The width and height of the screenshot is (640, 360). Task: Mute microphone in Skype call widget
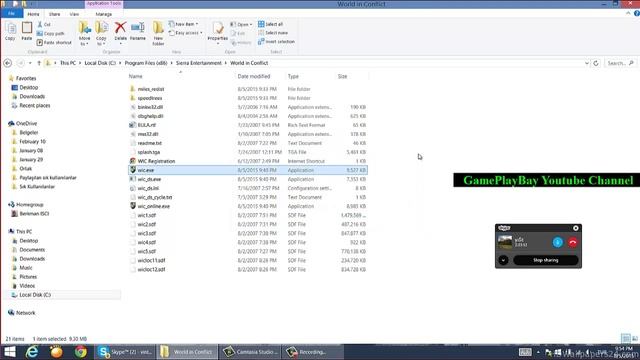coord(558,242)
